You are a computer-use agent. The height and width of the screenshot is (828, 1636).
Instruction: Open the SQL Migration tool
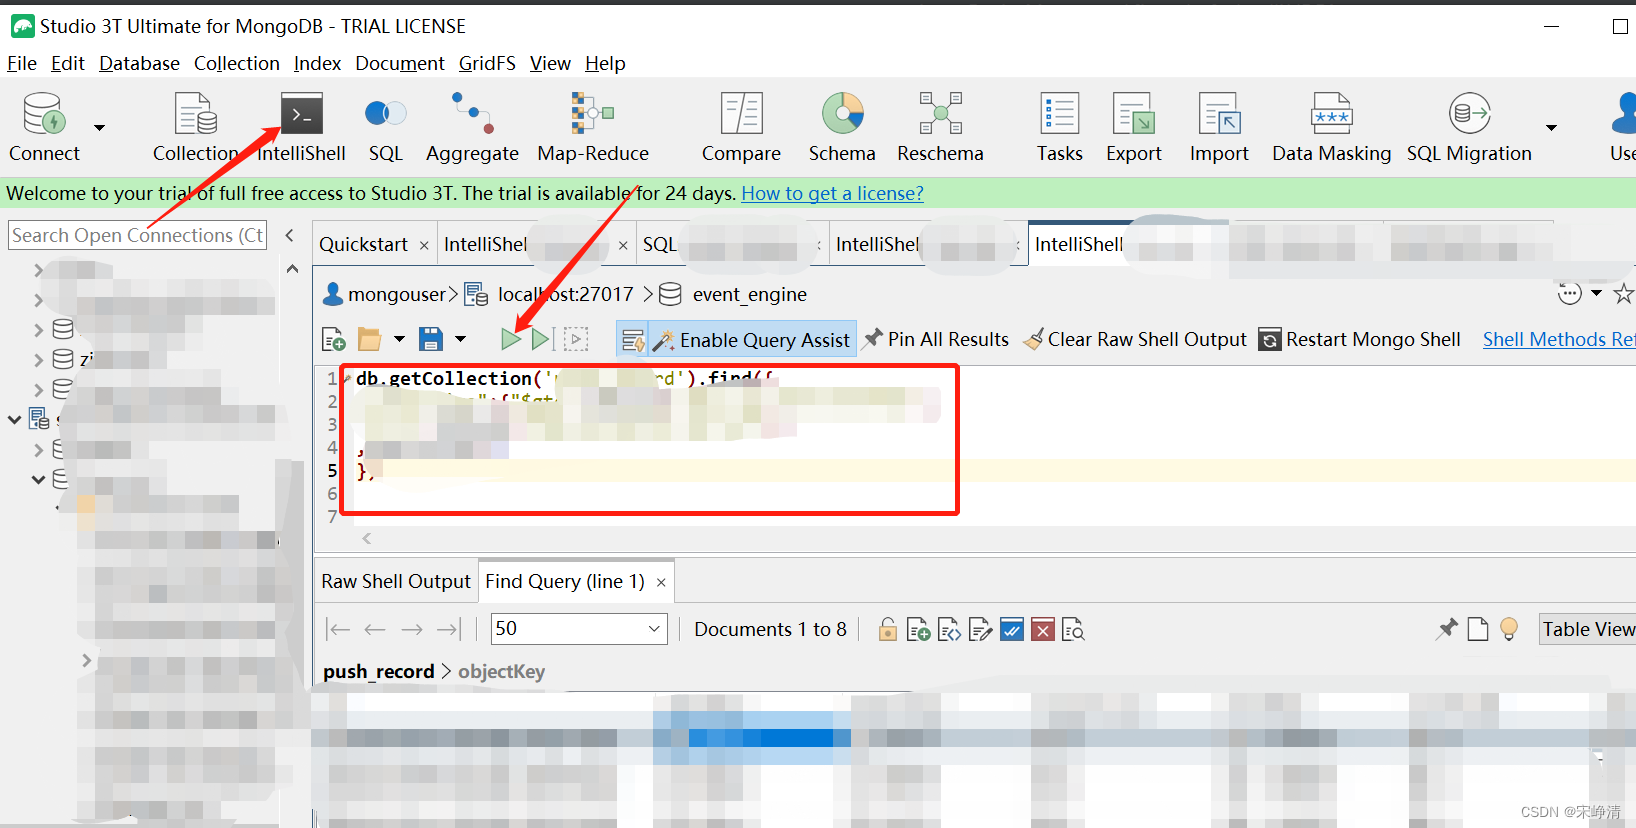click(x=1469, y=127)
